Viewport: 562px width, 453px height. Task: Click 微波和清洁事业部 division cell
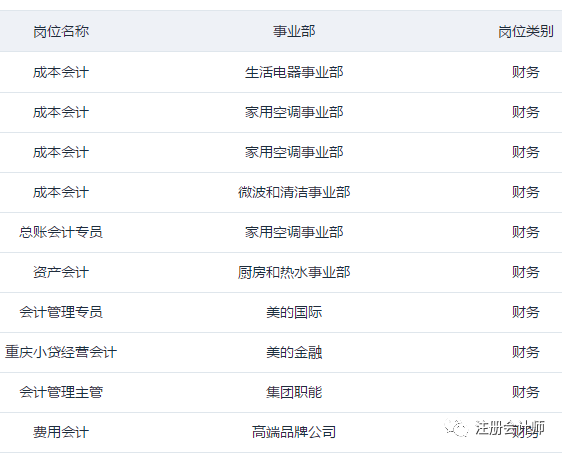coord(294,192)
